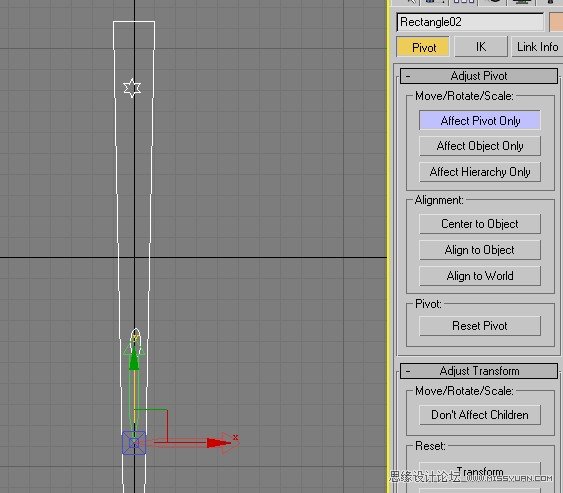Select the star-shaped helper in the viewport

(x=132, y=88)
